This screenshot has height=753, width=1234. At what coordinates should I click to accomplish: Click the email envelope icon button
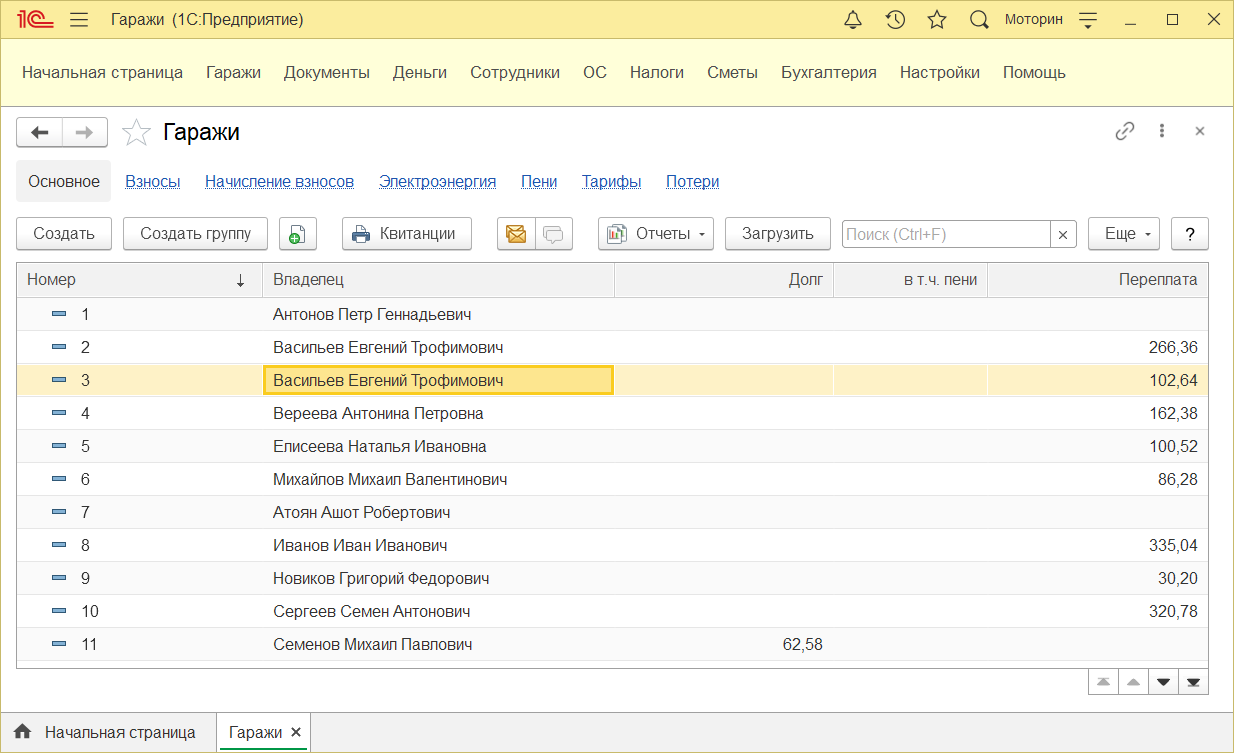tap(516, 234)
